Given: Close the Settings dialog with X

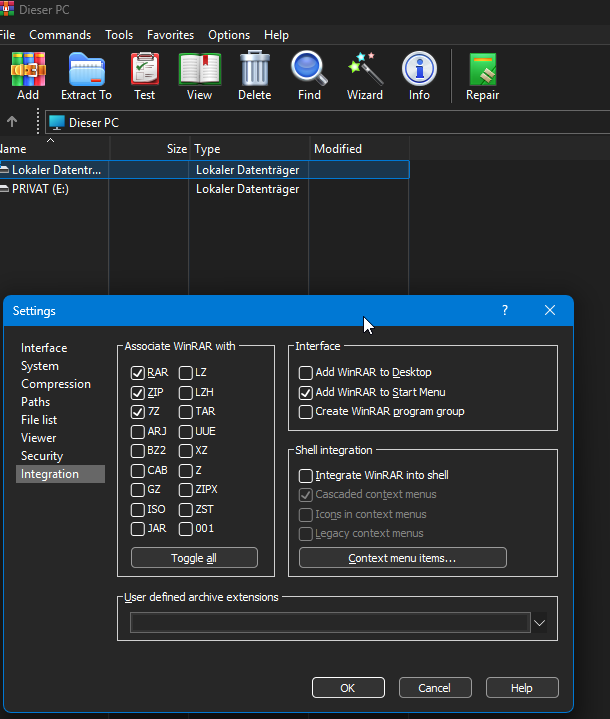Looking at the screenshot, I should point(550,310).
